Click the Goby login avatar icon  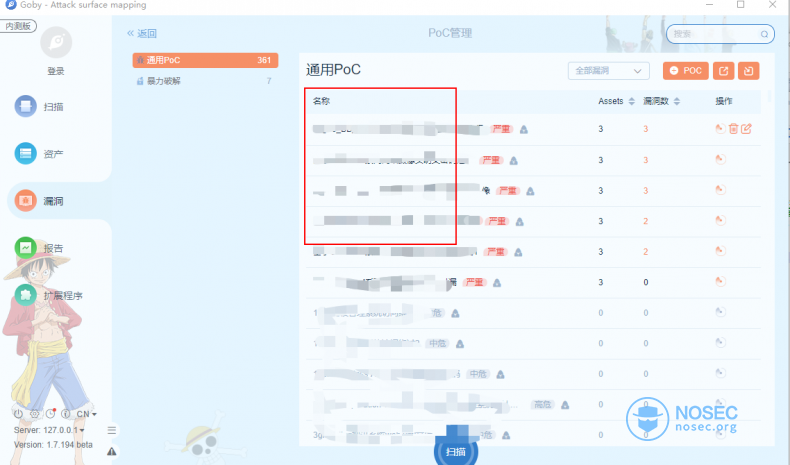tap(56, 42)
